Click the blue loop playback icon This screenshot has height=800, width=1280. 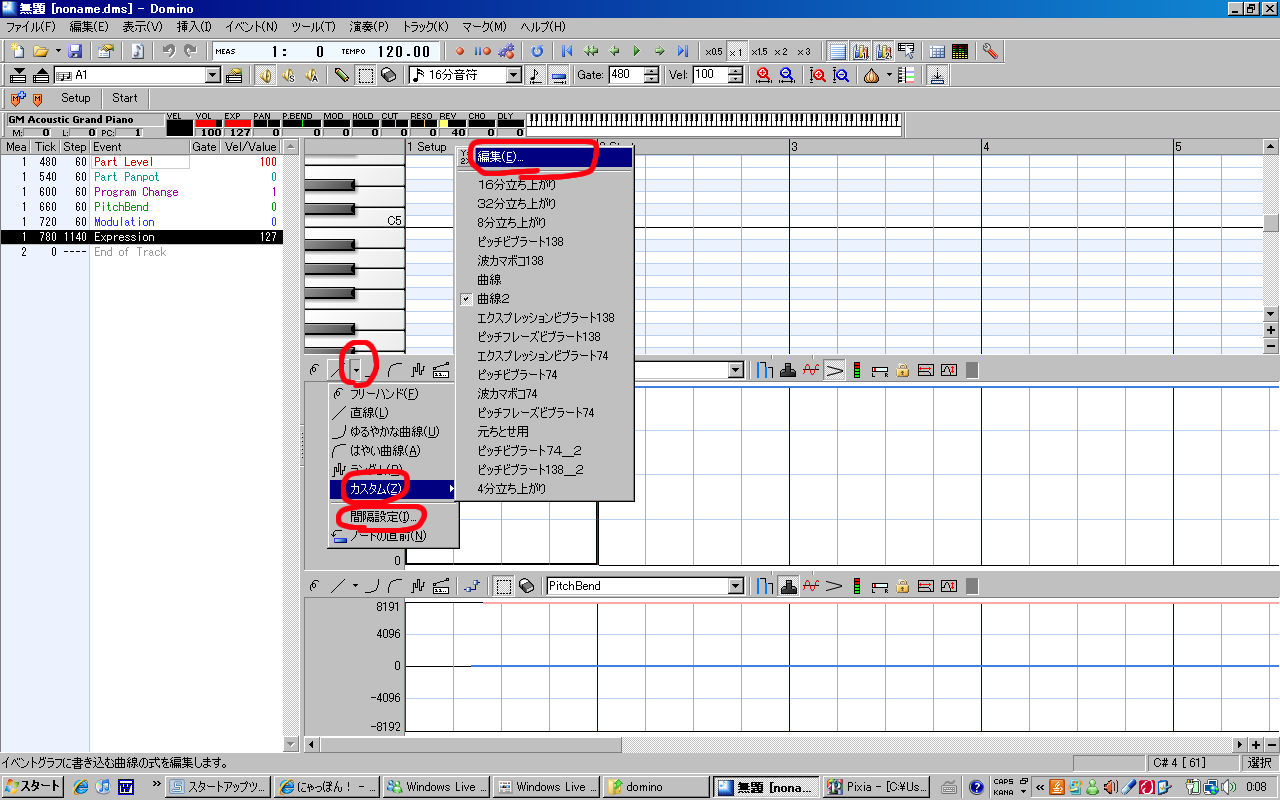point(537,51)
